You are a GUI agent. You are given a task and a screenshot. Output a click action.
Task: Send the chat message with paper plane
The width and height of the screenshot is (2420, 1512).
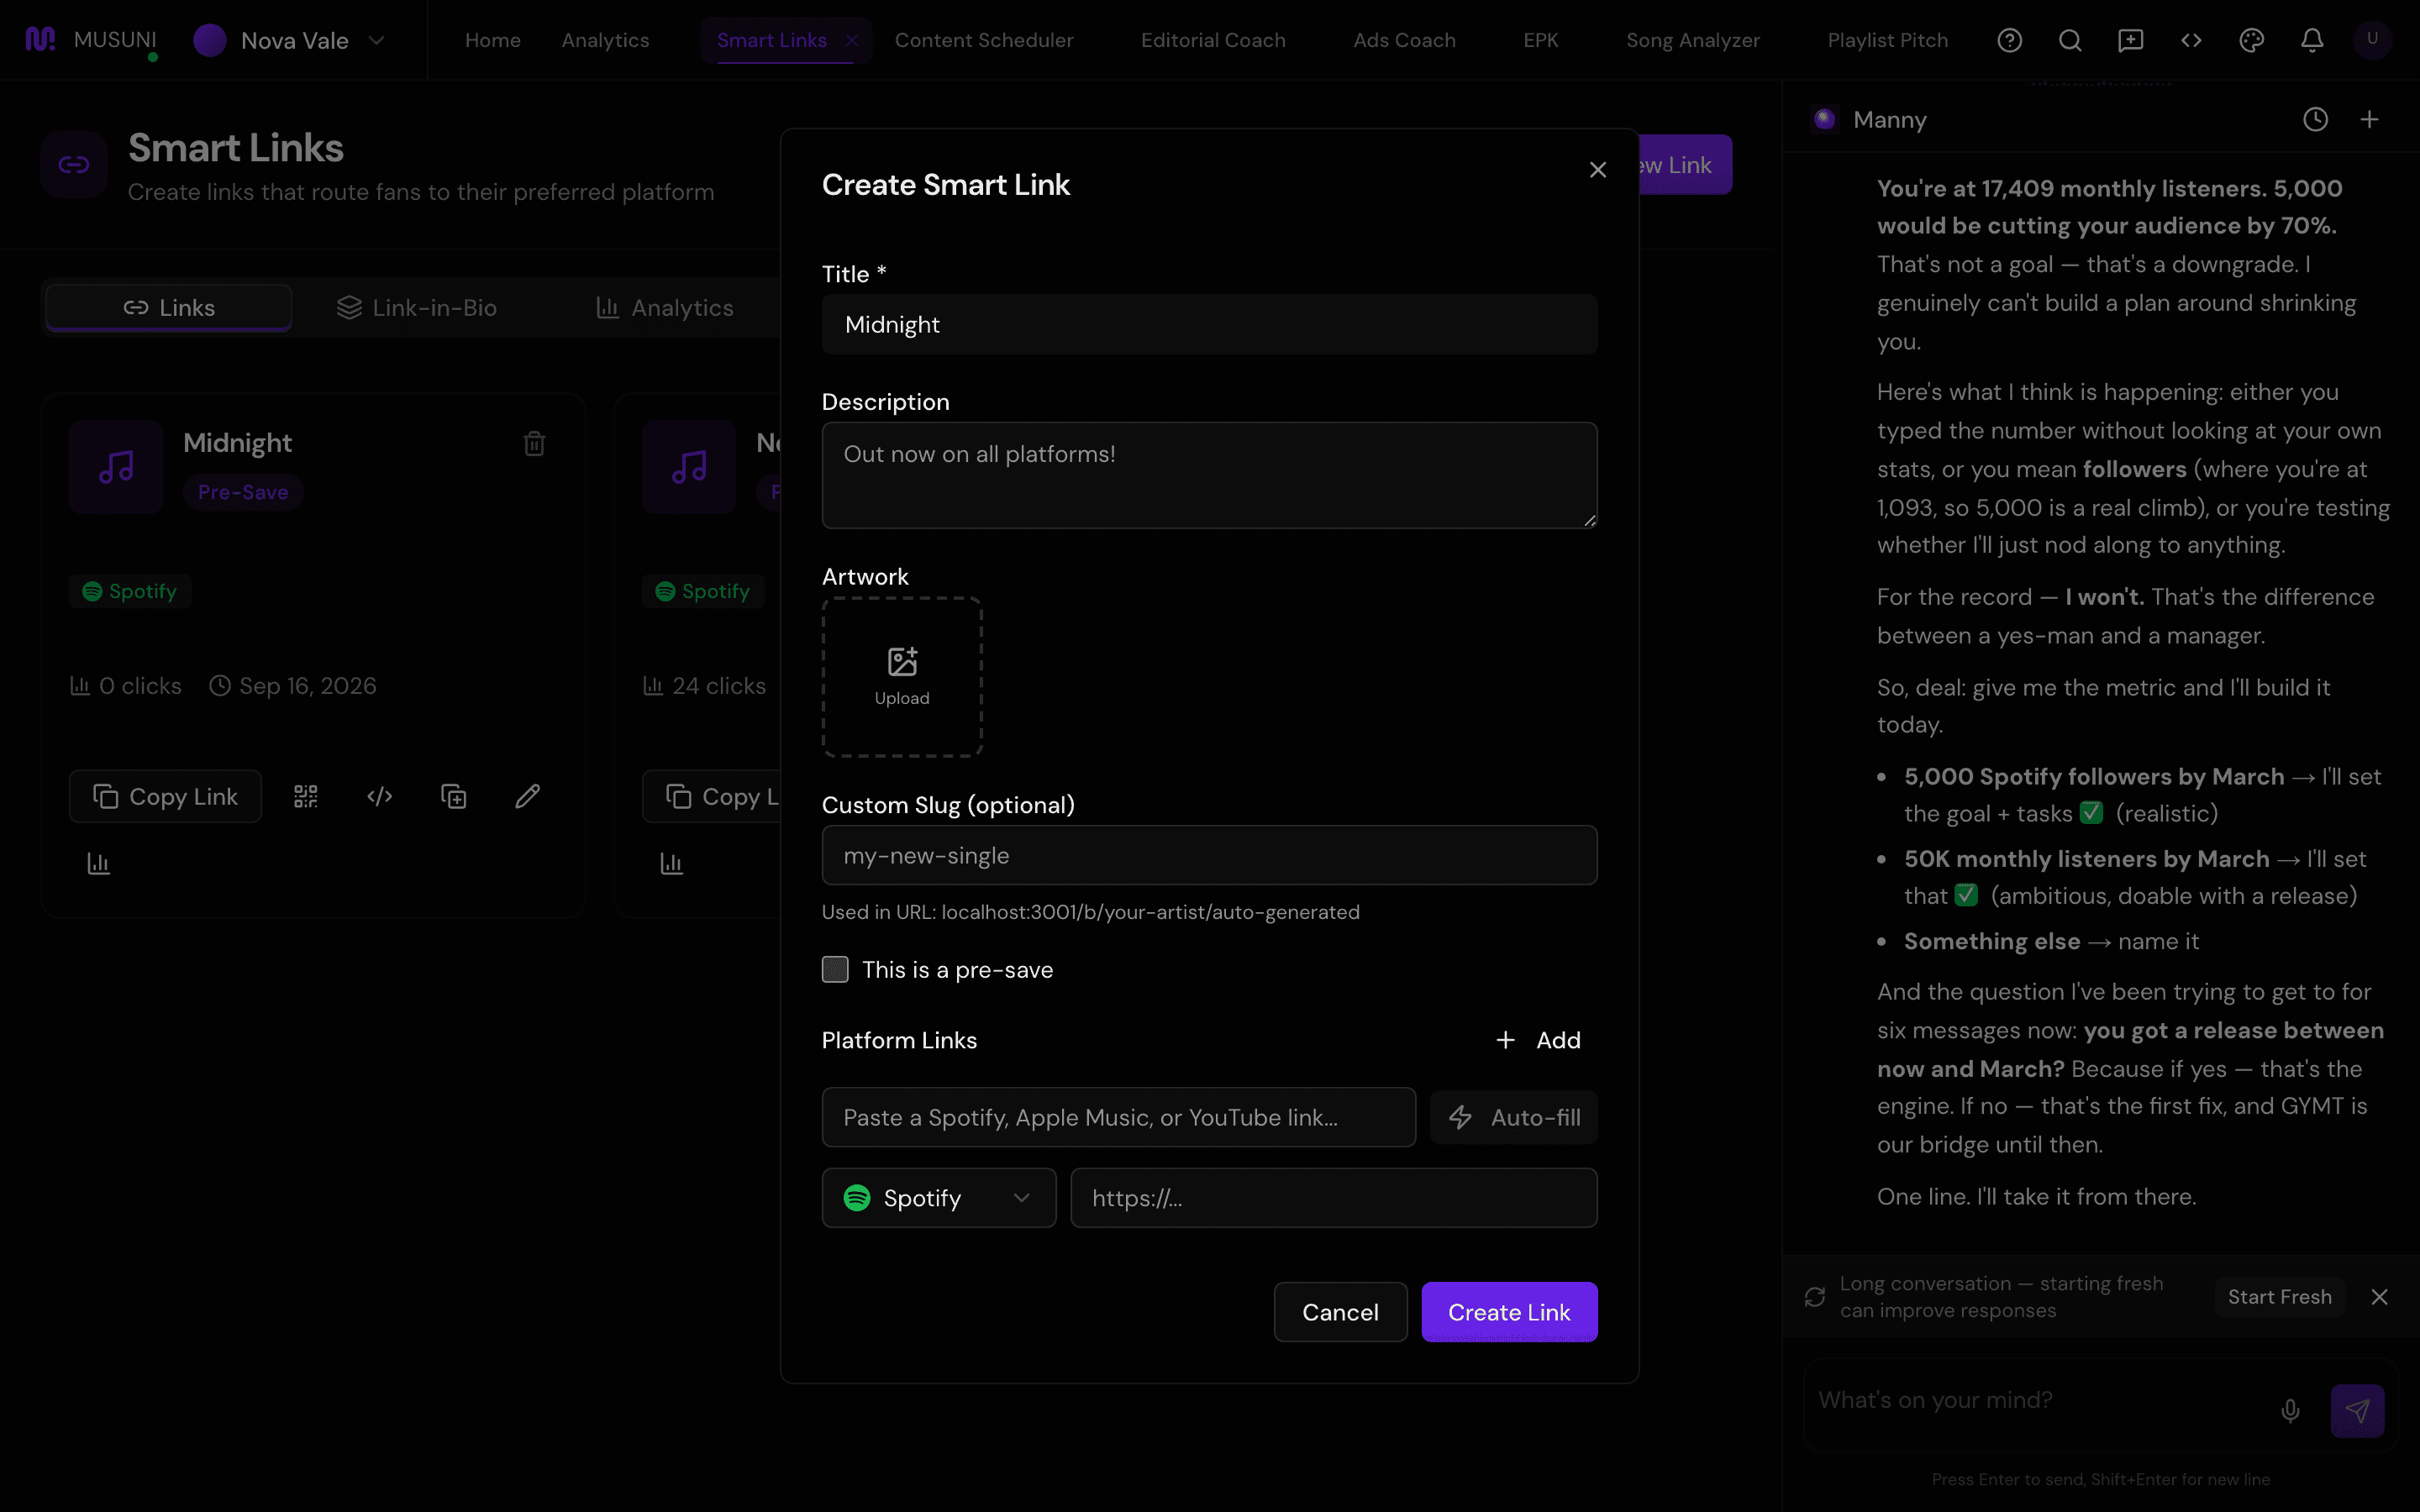[2357, 1410]
